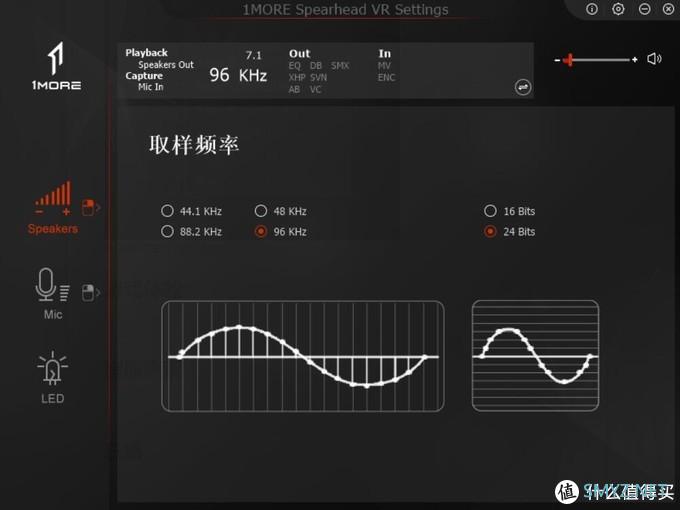
Task: Close the Spearhead VR settings window
Action: pos(669,9)
